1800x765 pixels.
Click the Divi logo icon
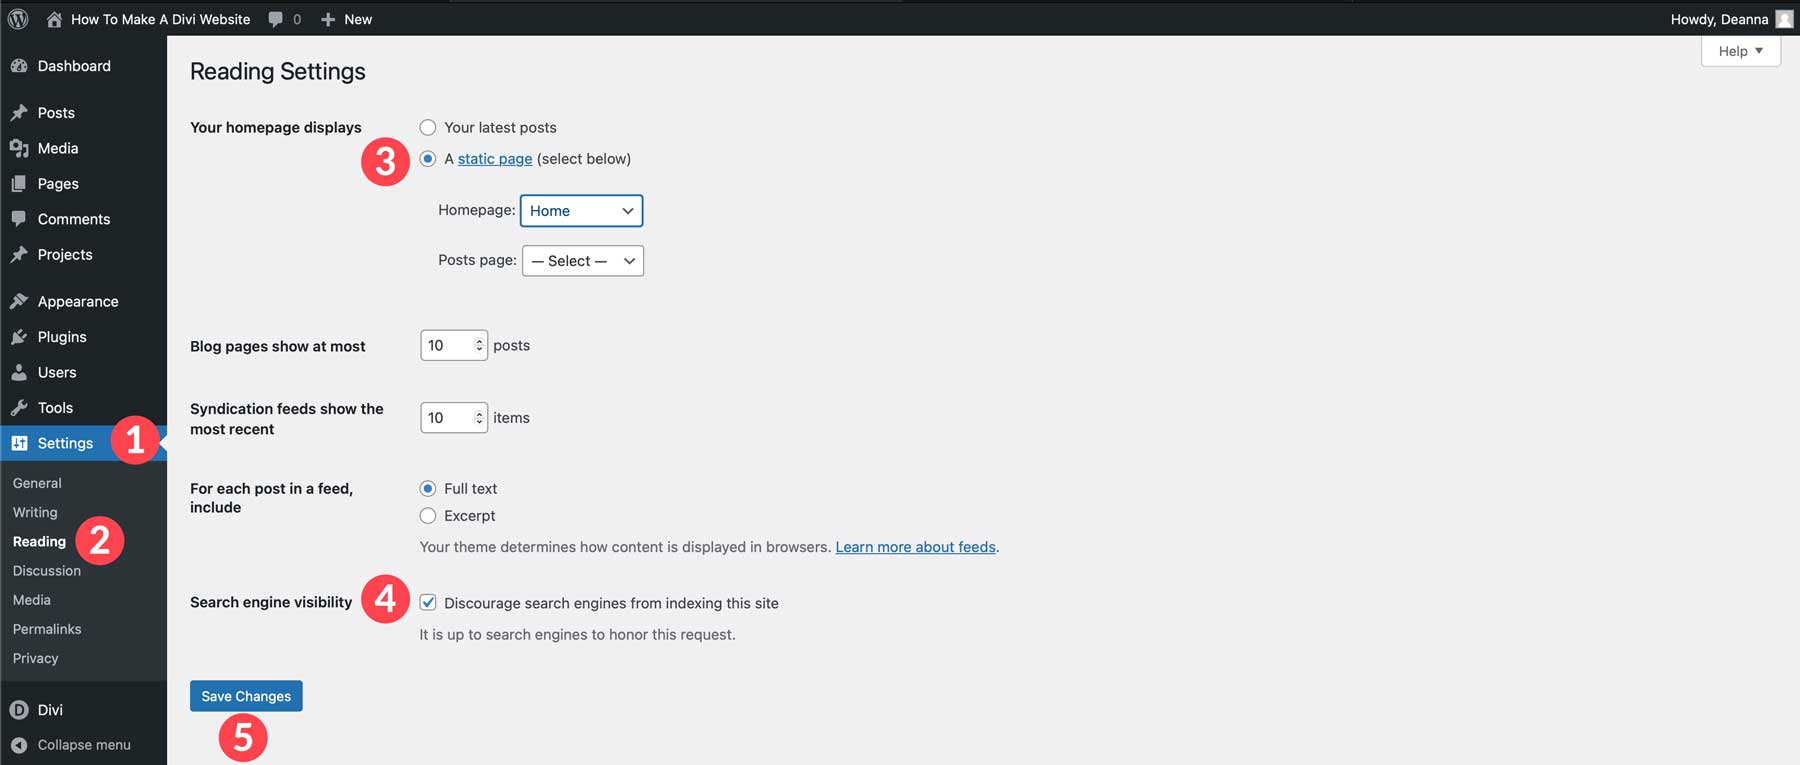pos(19,710)
